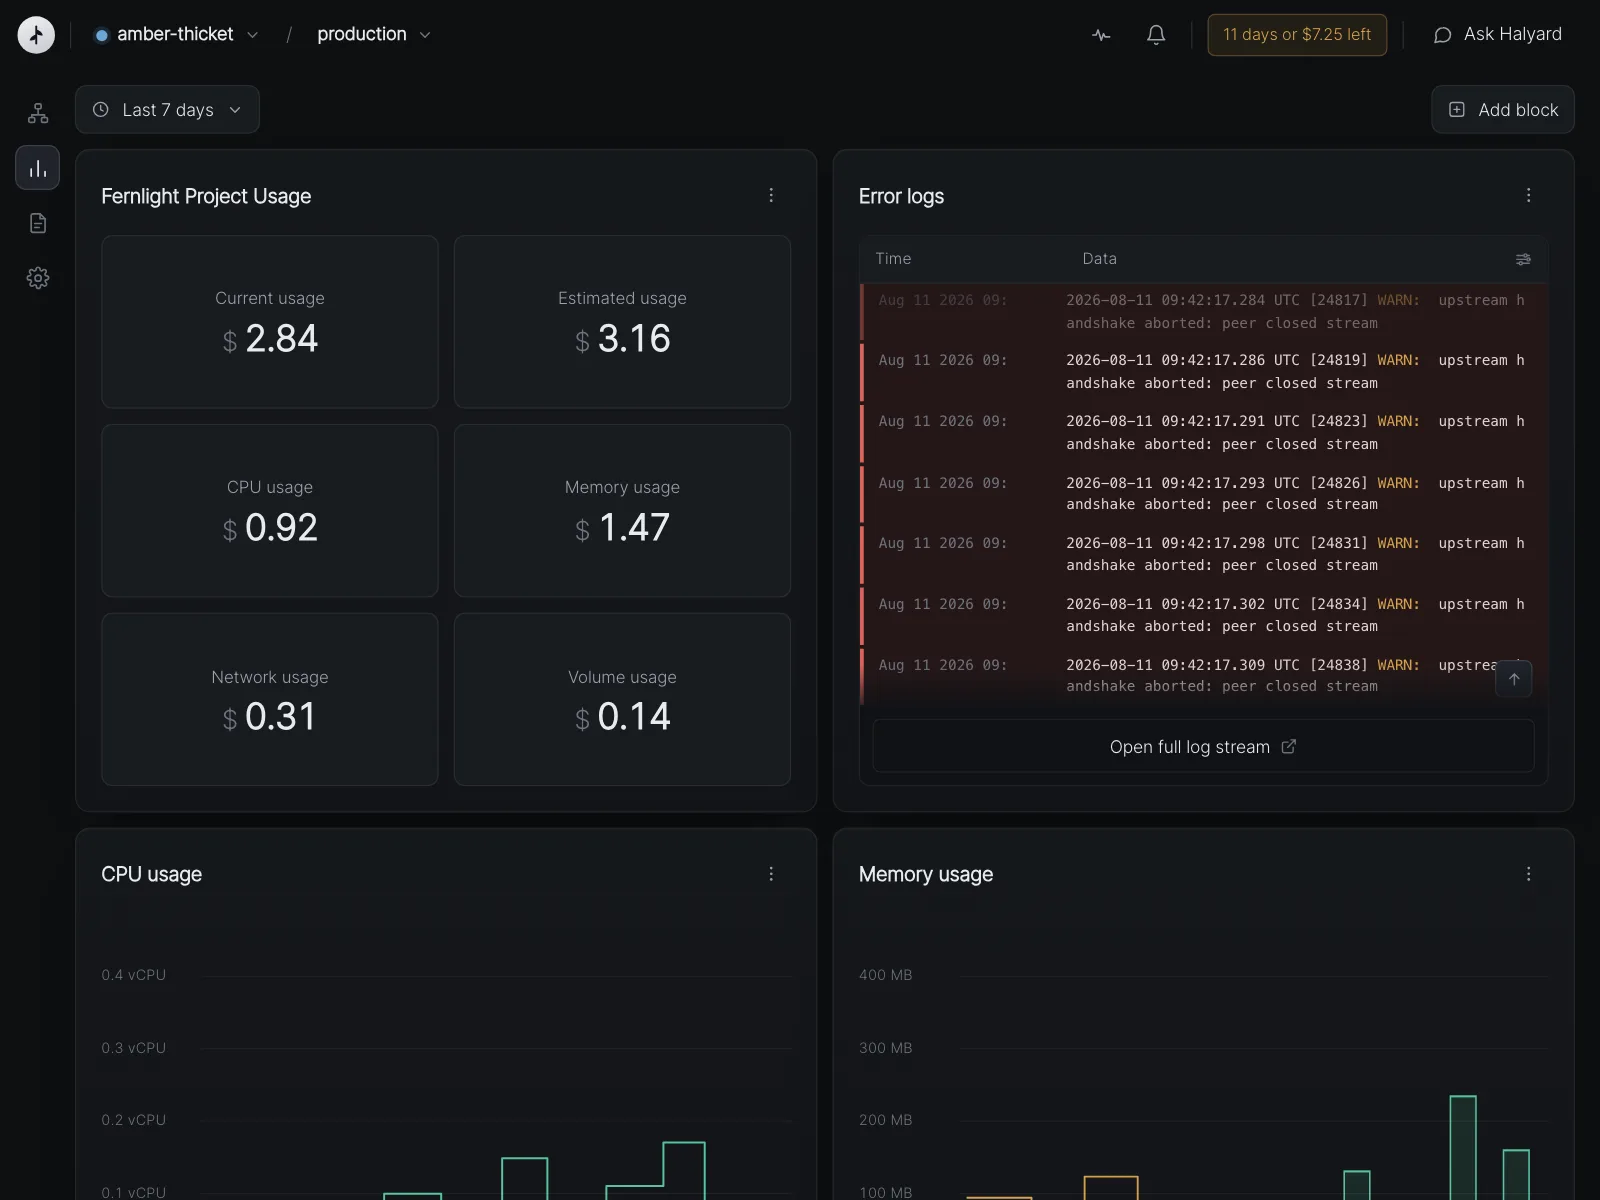The image size is (1600, 1200).
Task: Expand the amber-thicket project dropdown
Action: pos(176,35)
